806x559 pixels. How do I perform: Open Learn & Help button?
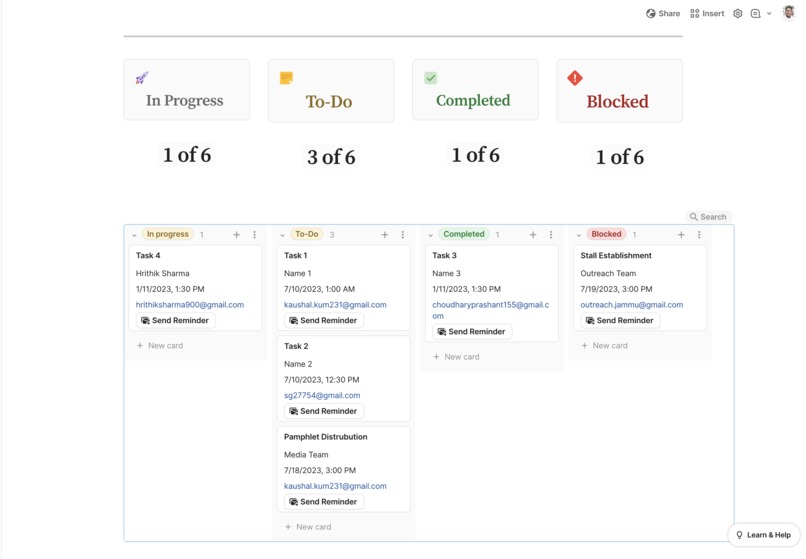763,535
